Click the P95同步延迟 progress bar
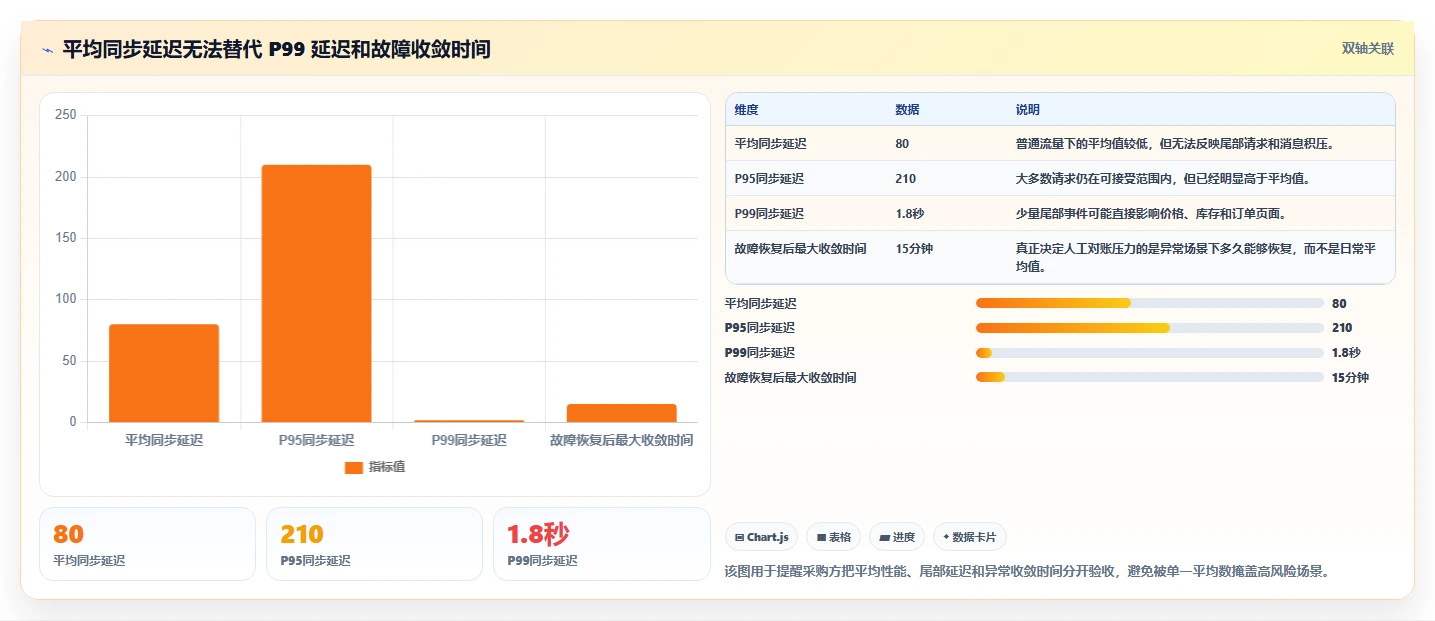 click(1150, 328)
